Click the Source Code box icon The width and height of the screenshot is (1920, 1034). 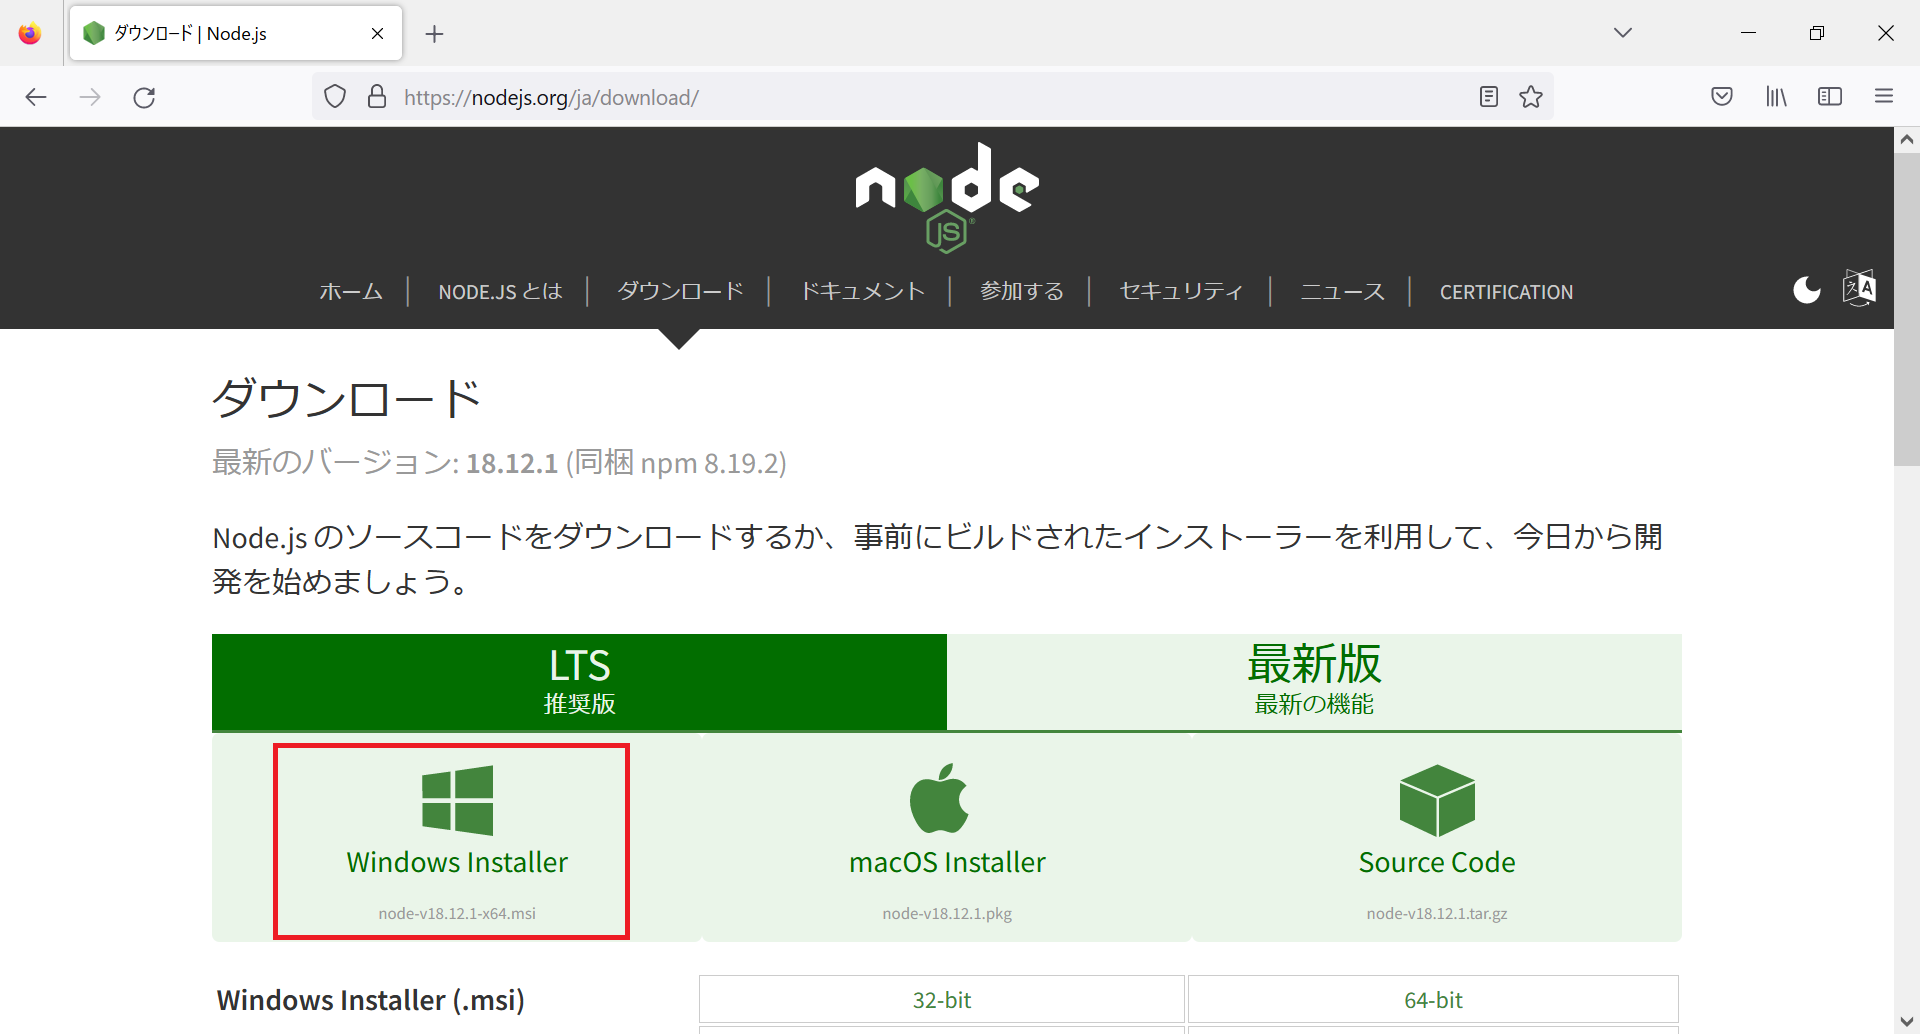point(1437,800)
